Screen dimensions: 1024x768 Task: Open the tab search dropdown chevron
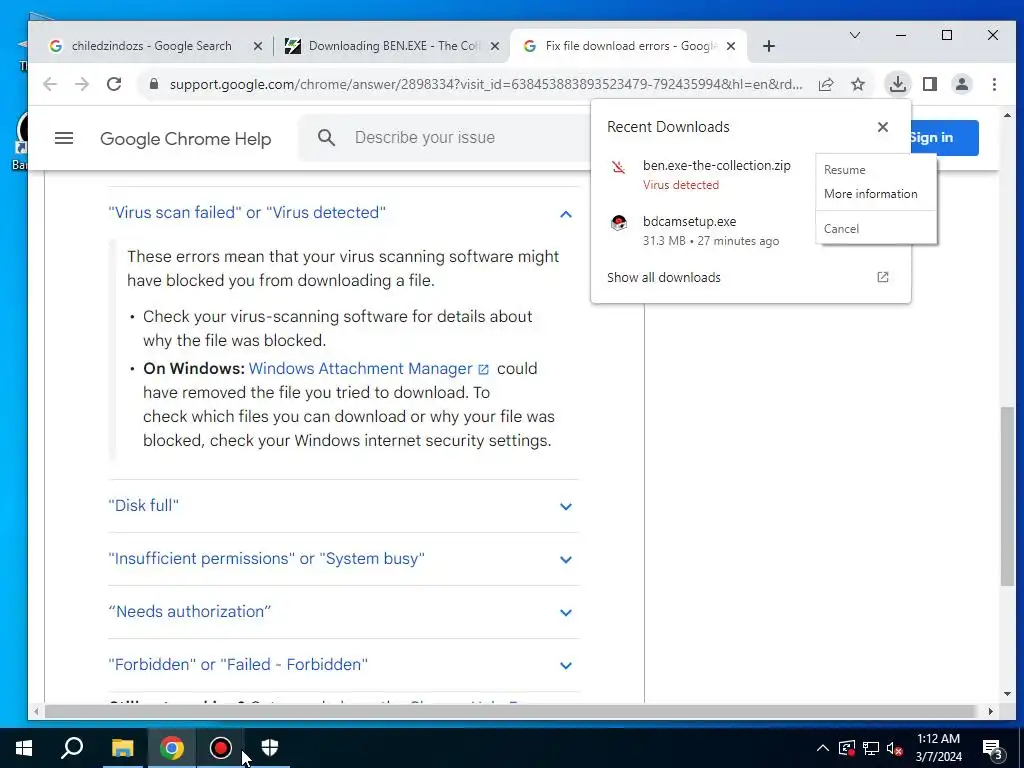(854, 35)
